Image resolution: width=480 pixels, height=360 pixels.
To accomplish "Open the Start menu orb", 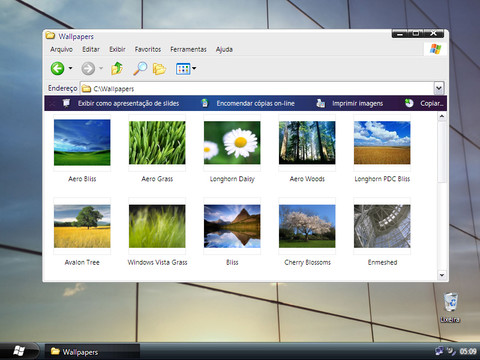I will 19,351.
